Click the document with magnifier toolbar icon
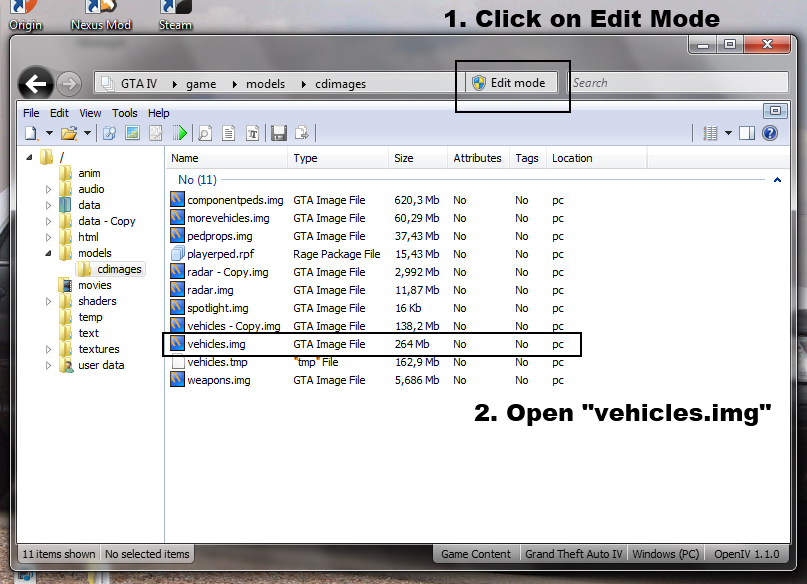The image size is (807, 584). point(205,133)
